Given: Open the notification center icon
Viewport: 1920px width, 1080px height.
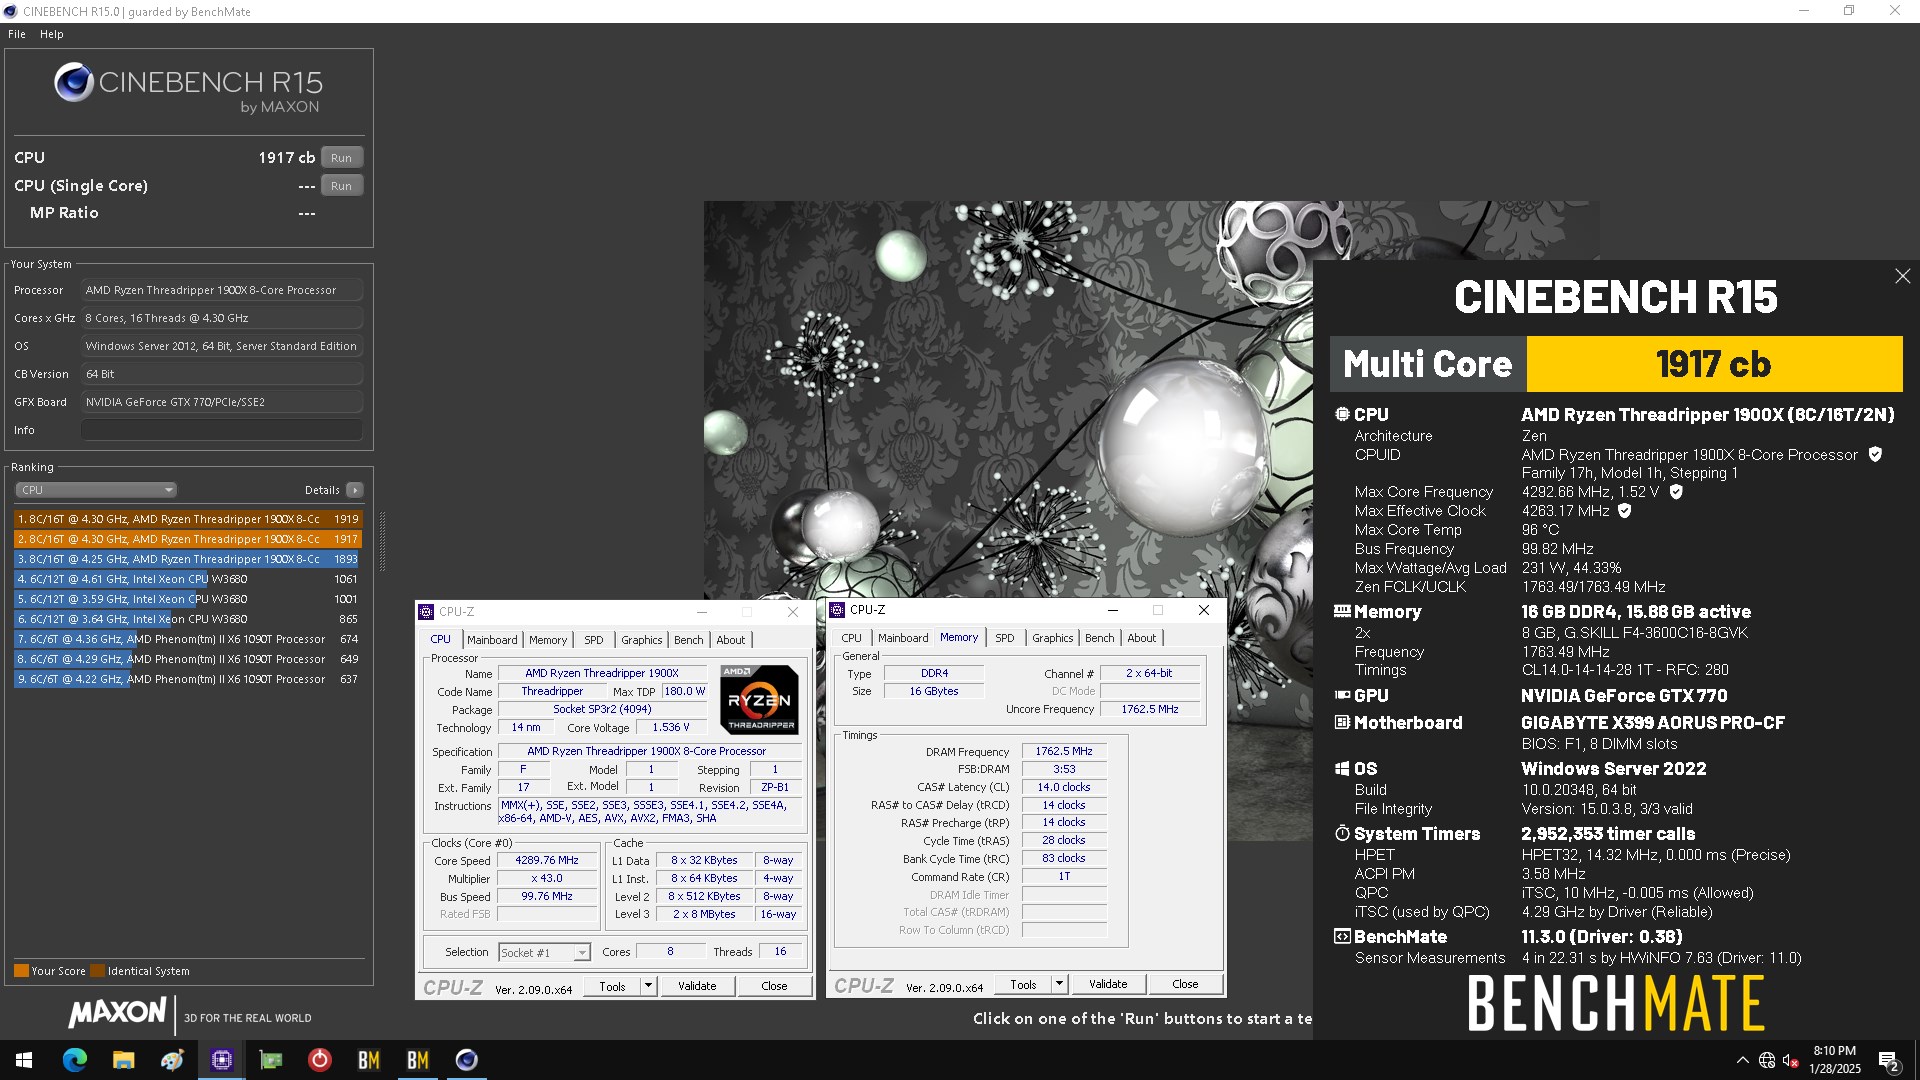Looking at the screenshot, I should click(x=1888, y=1061).
